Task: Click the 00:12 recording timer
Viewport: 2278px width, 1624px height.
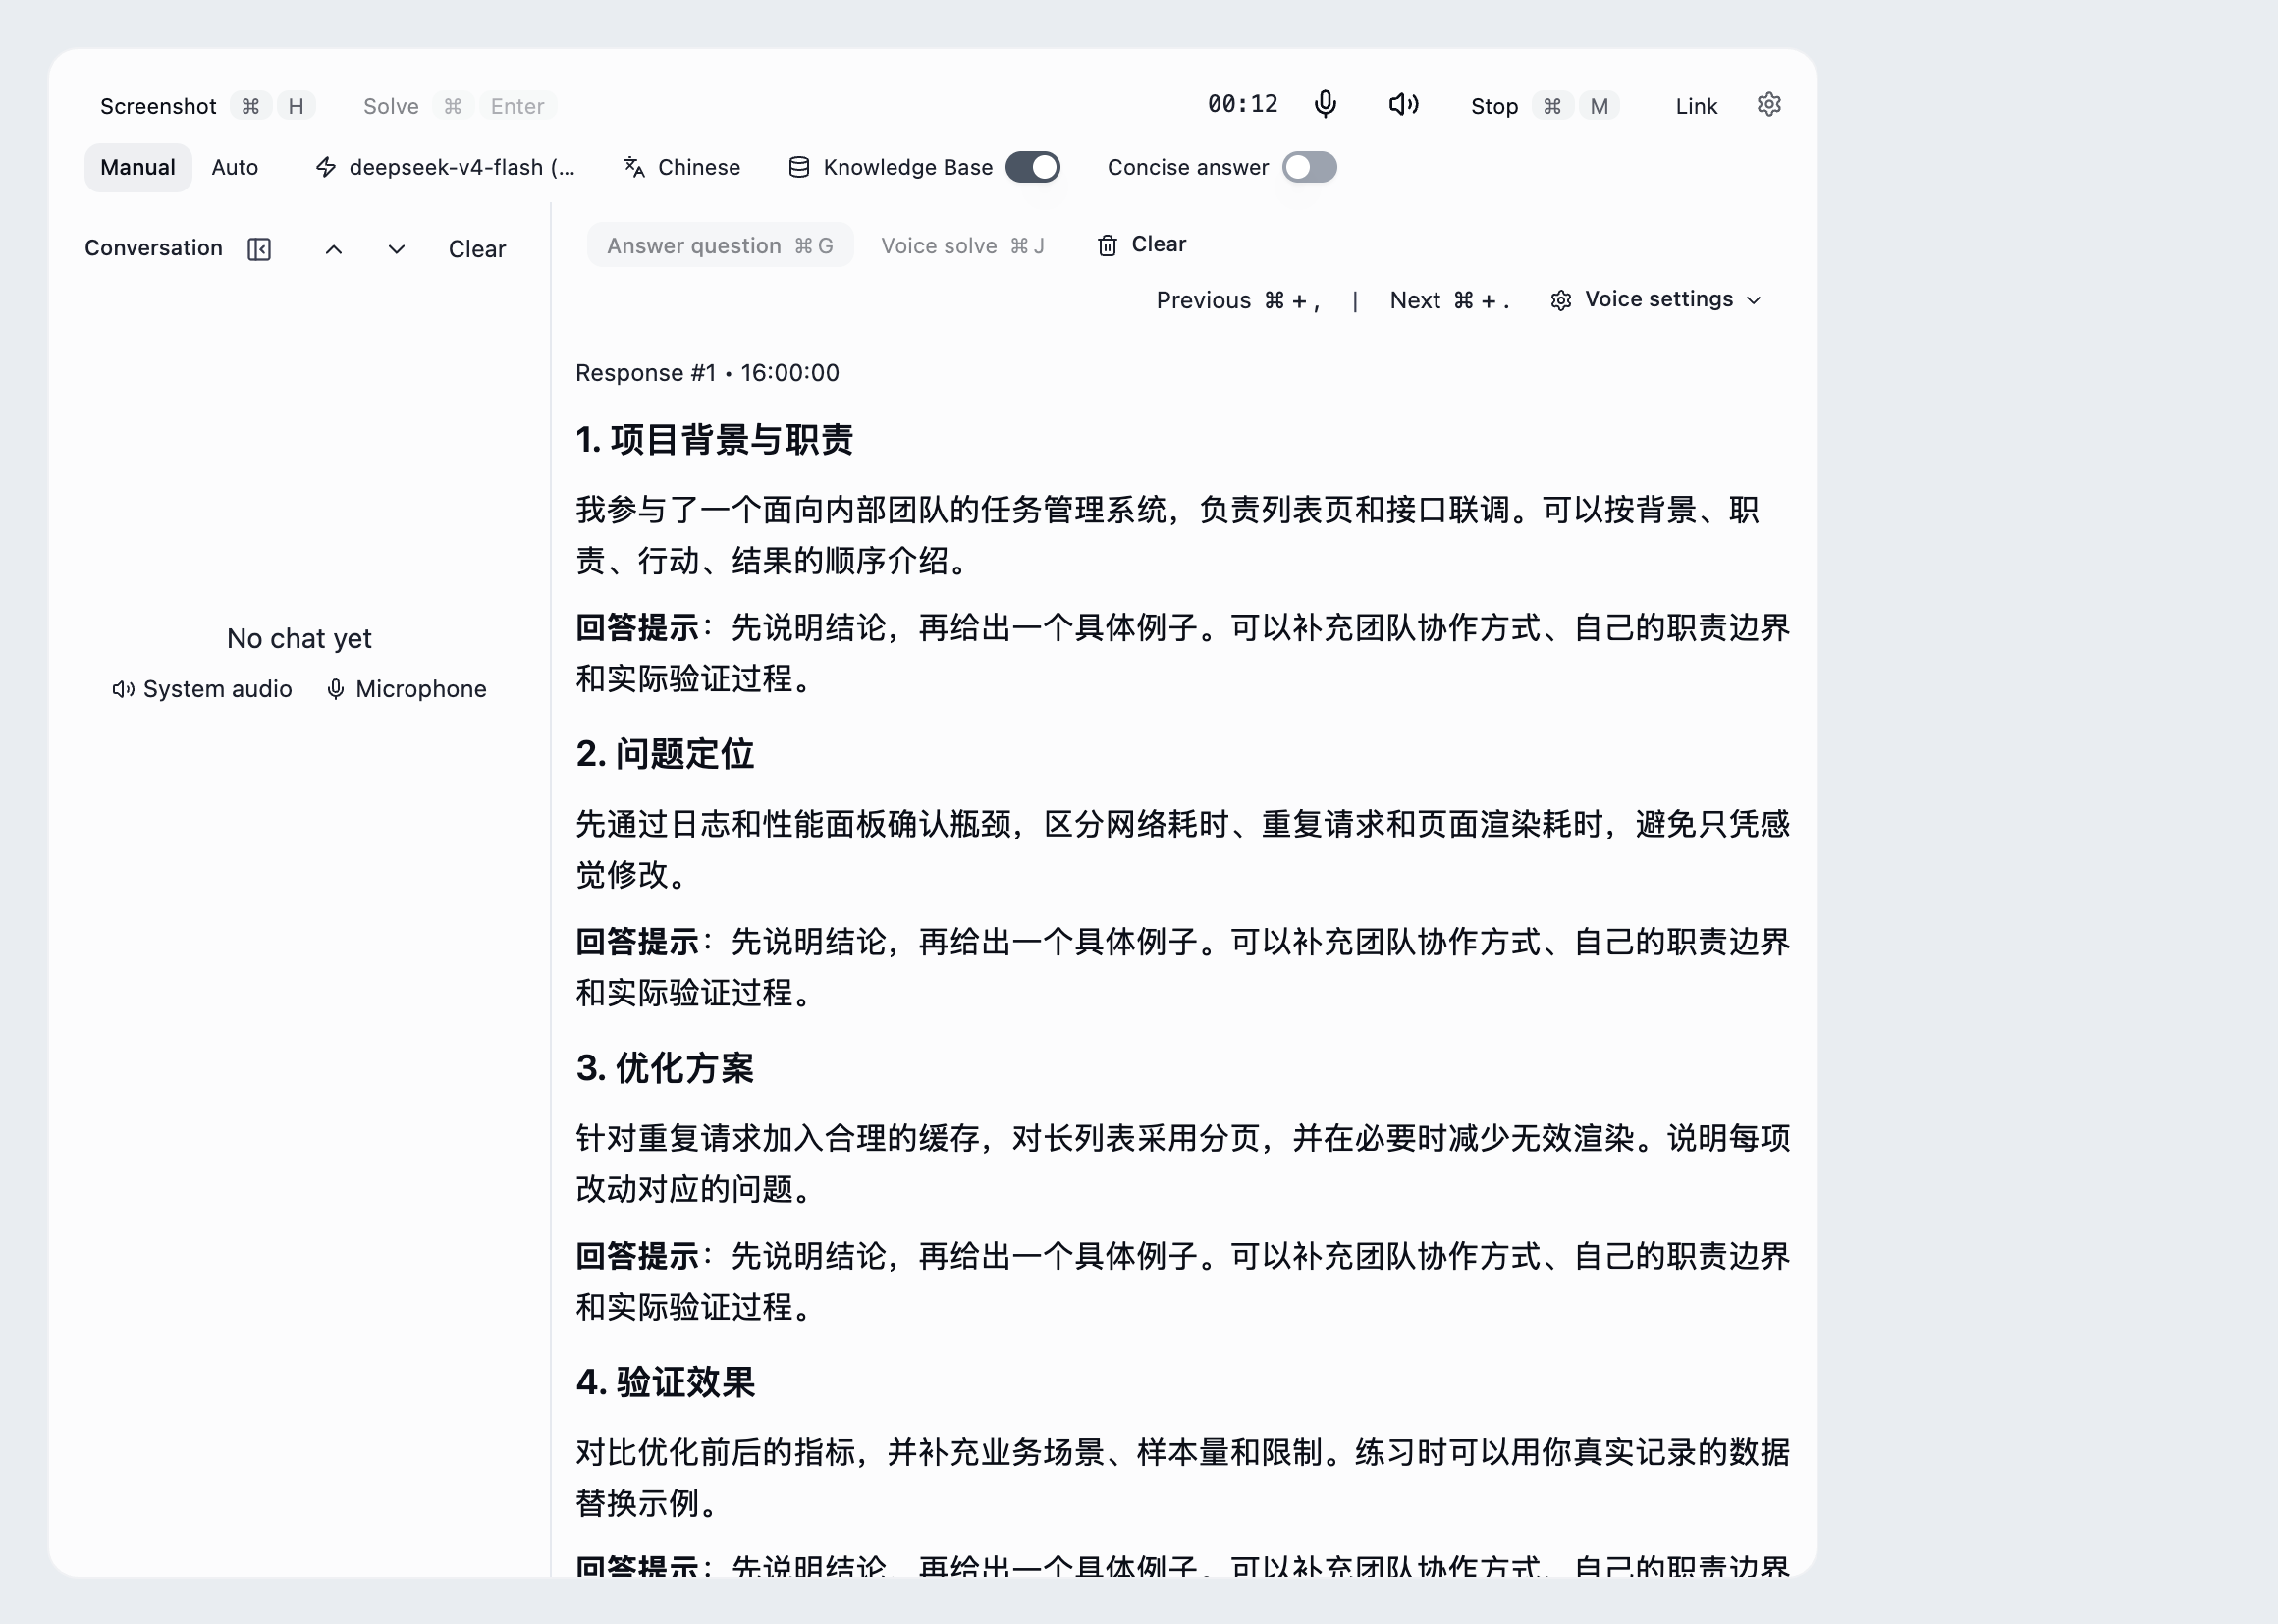Action: coord(1242,104)
